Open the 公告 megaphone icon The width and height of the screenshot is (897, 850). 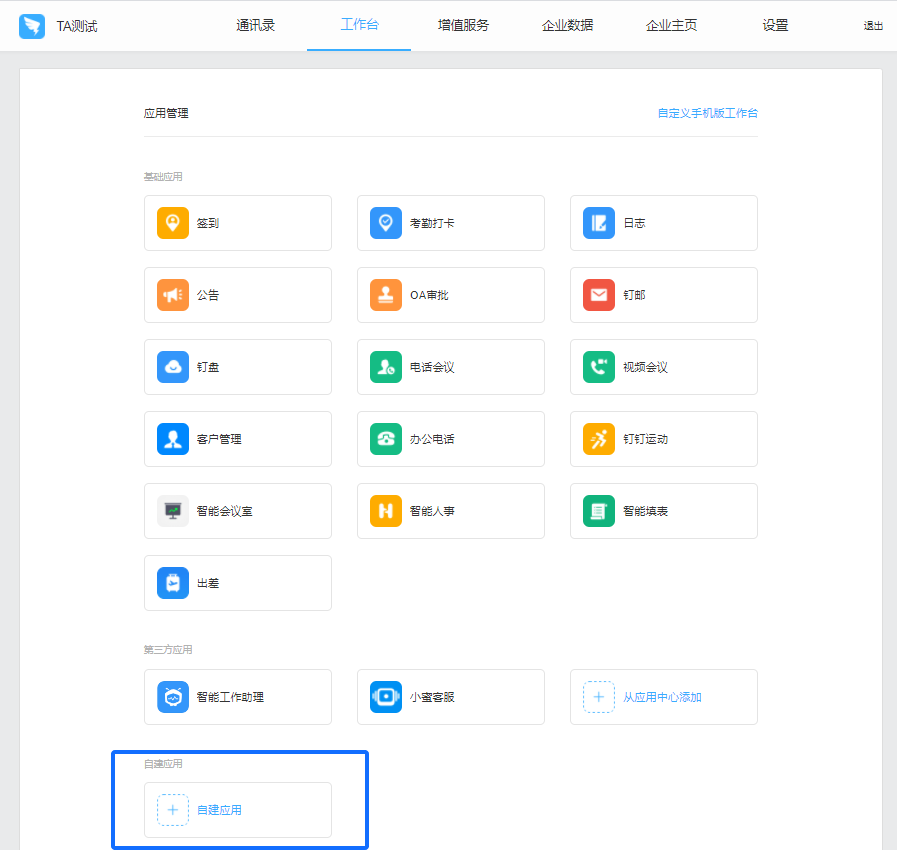173,295
